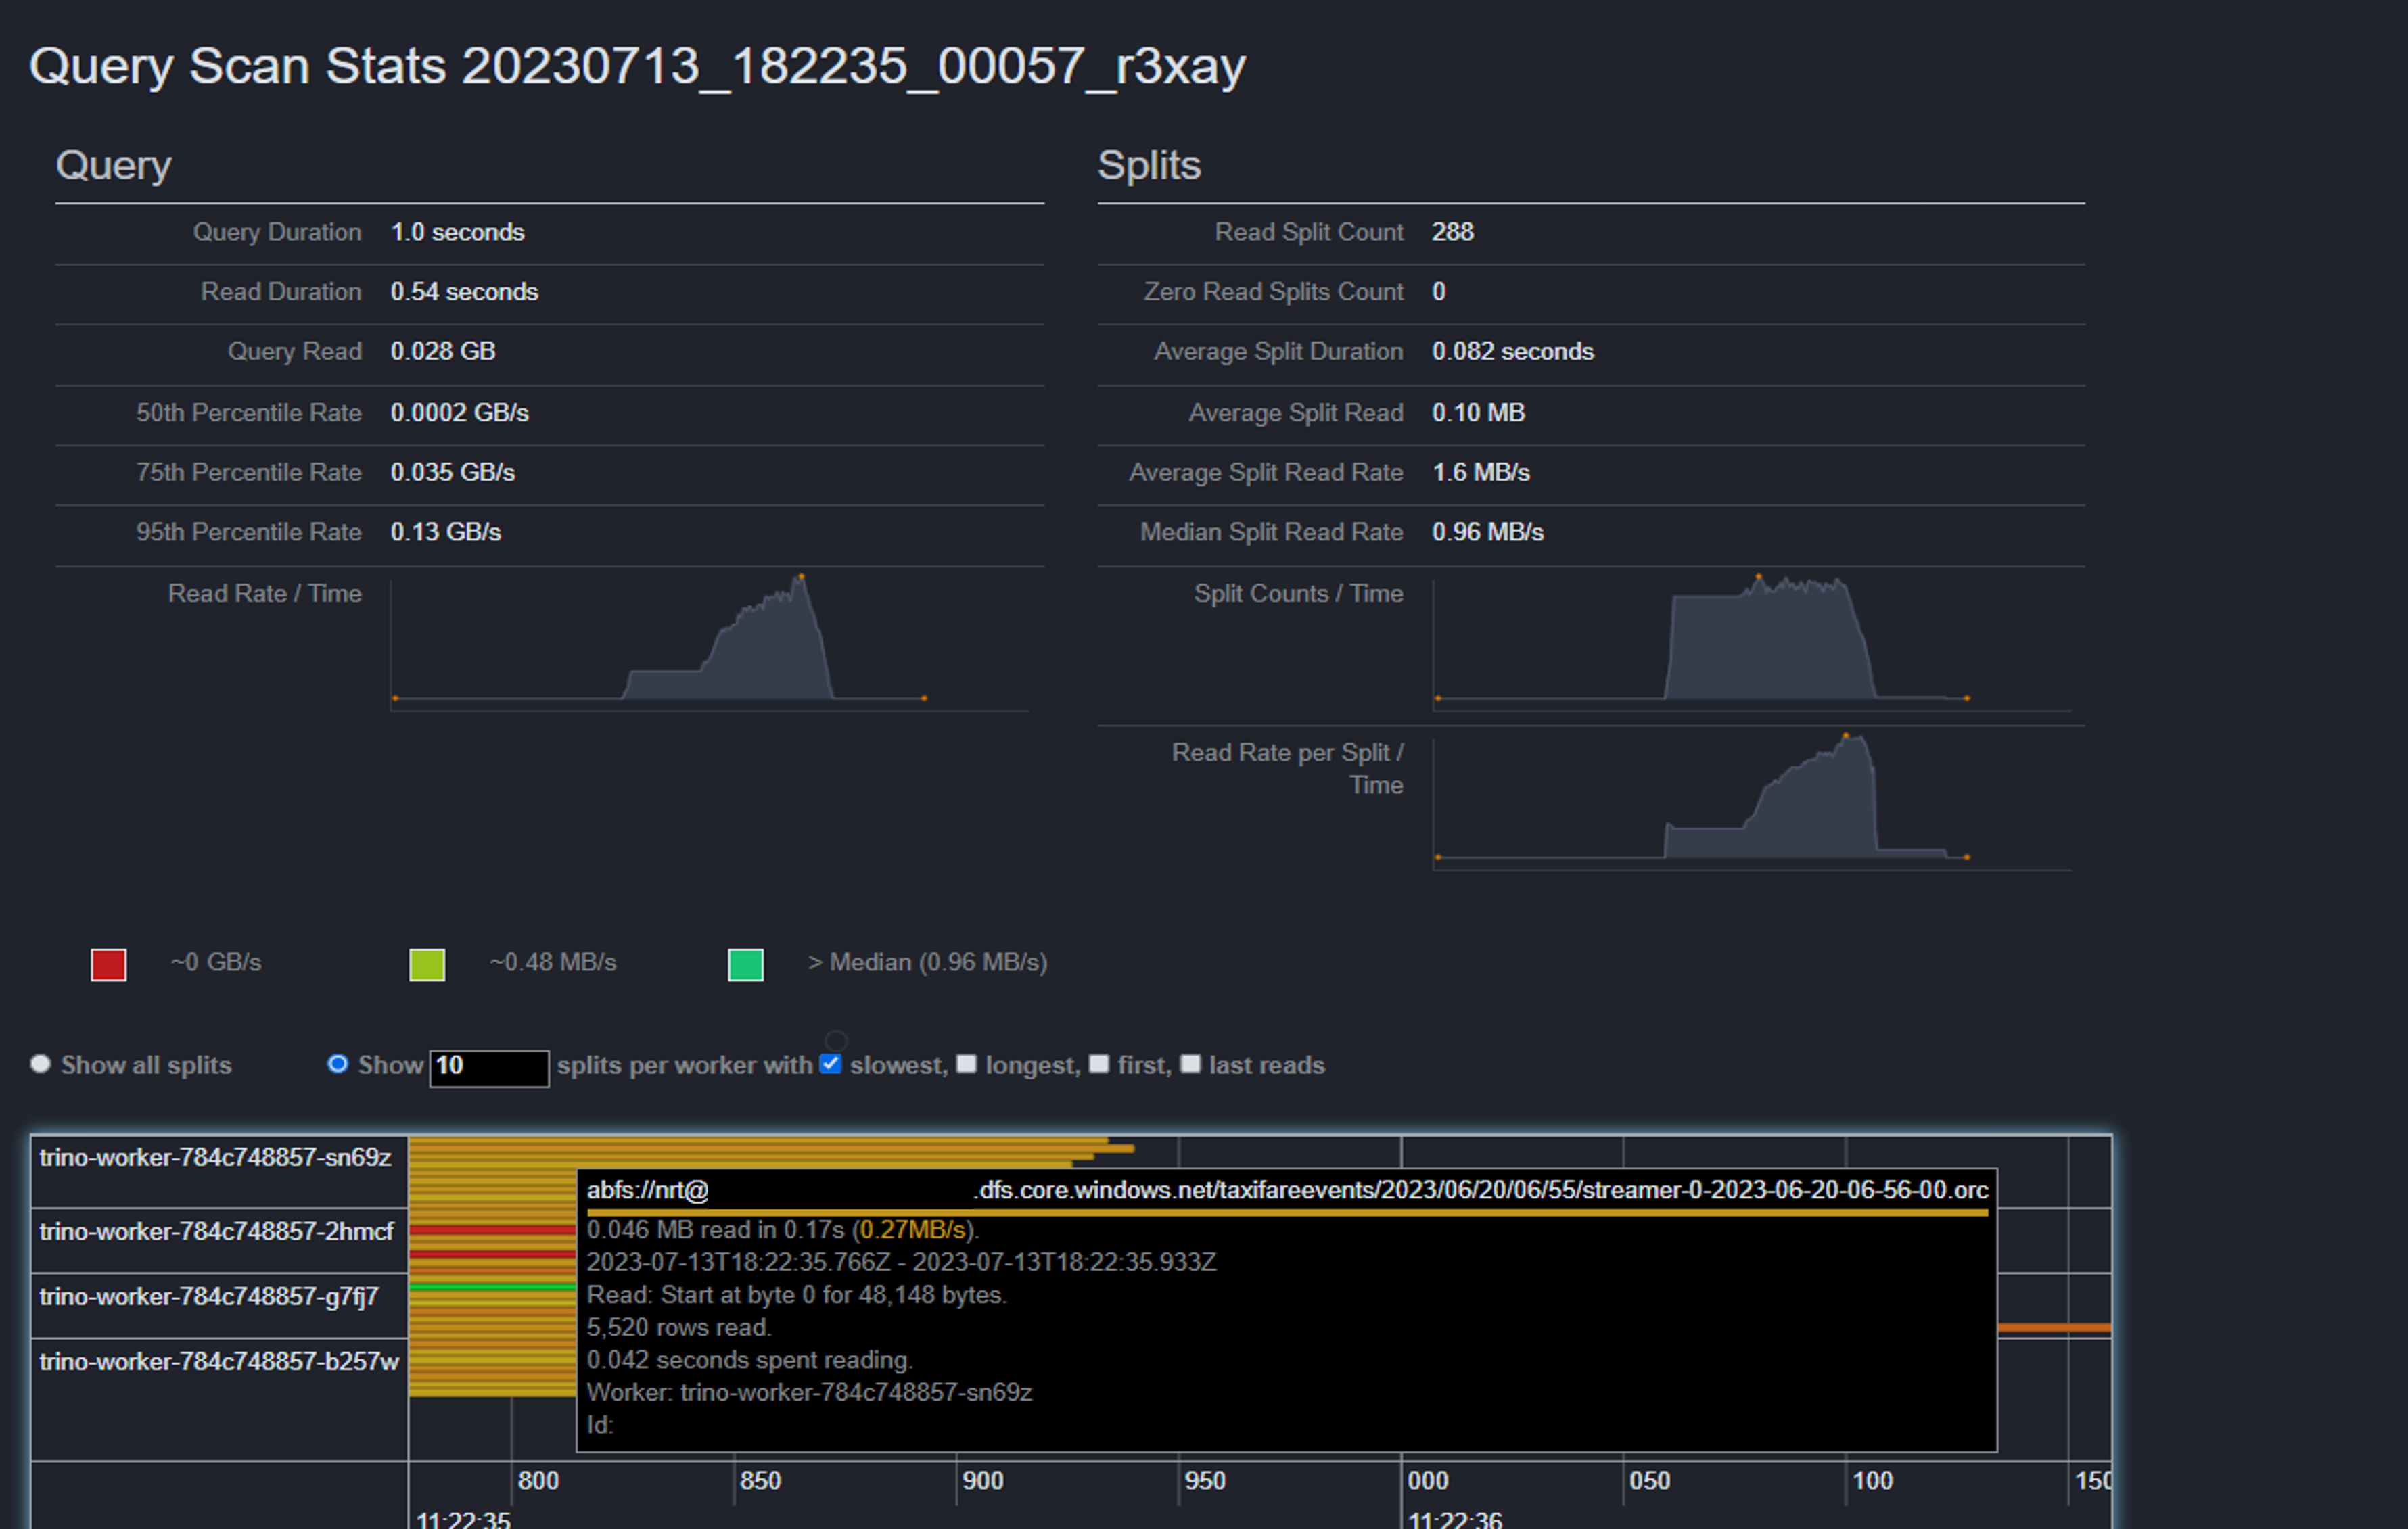Select the Show all splits radio button
The width and height of the screenshot is (2408, 1529).
[40, 1063]
